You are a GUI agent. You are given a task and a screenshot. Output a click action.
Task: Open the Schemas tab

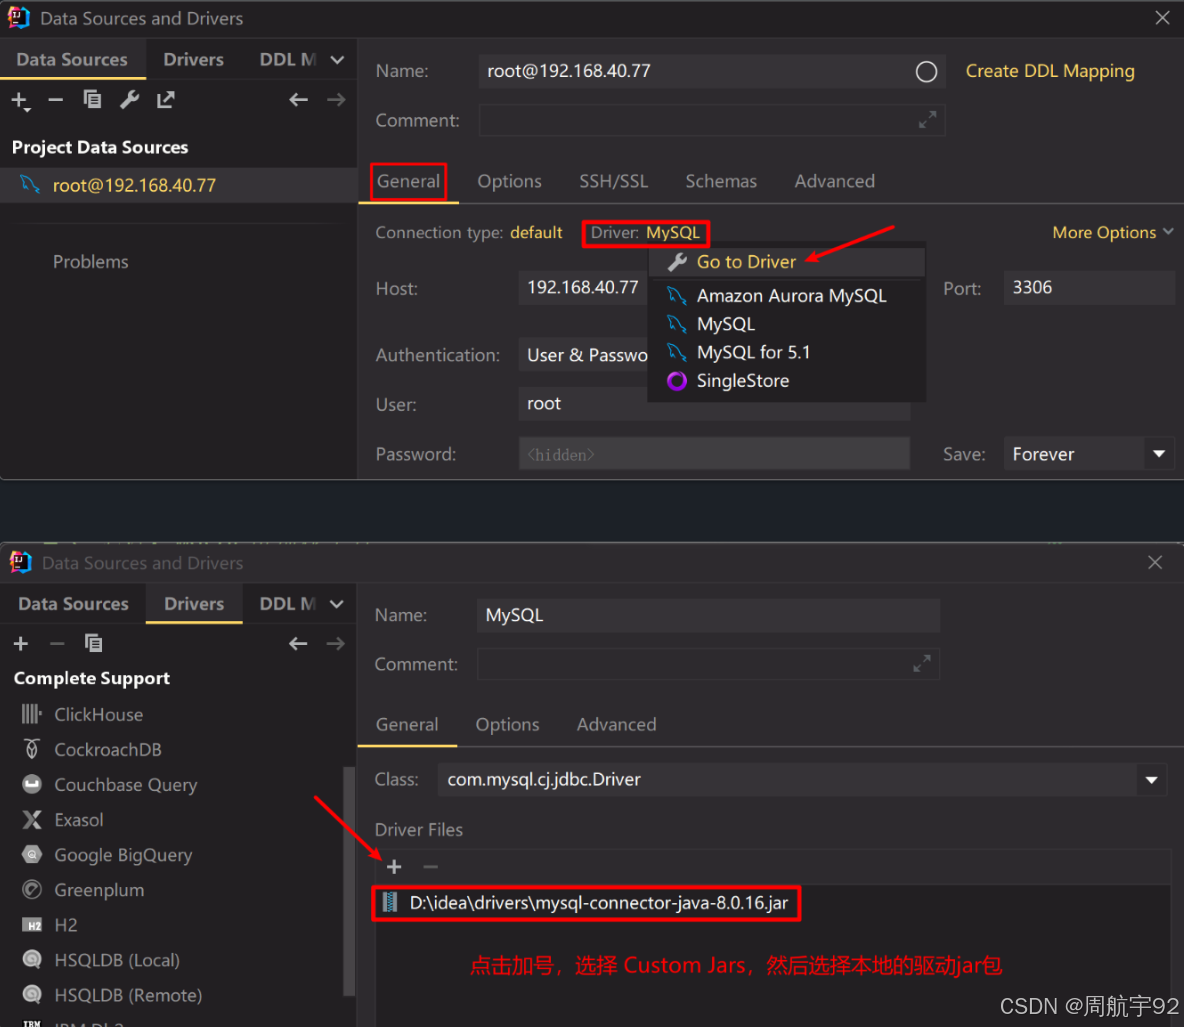[x=720, y=181]
